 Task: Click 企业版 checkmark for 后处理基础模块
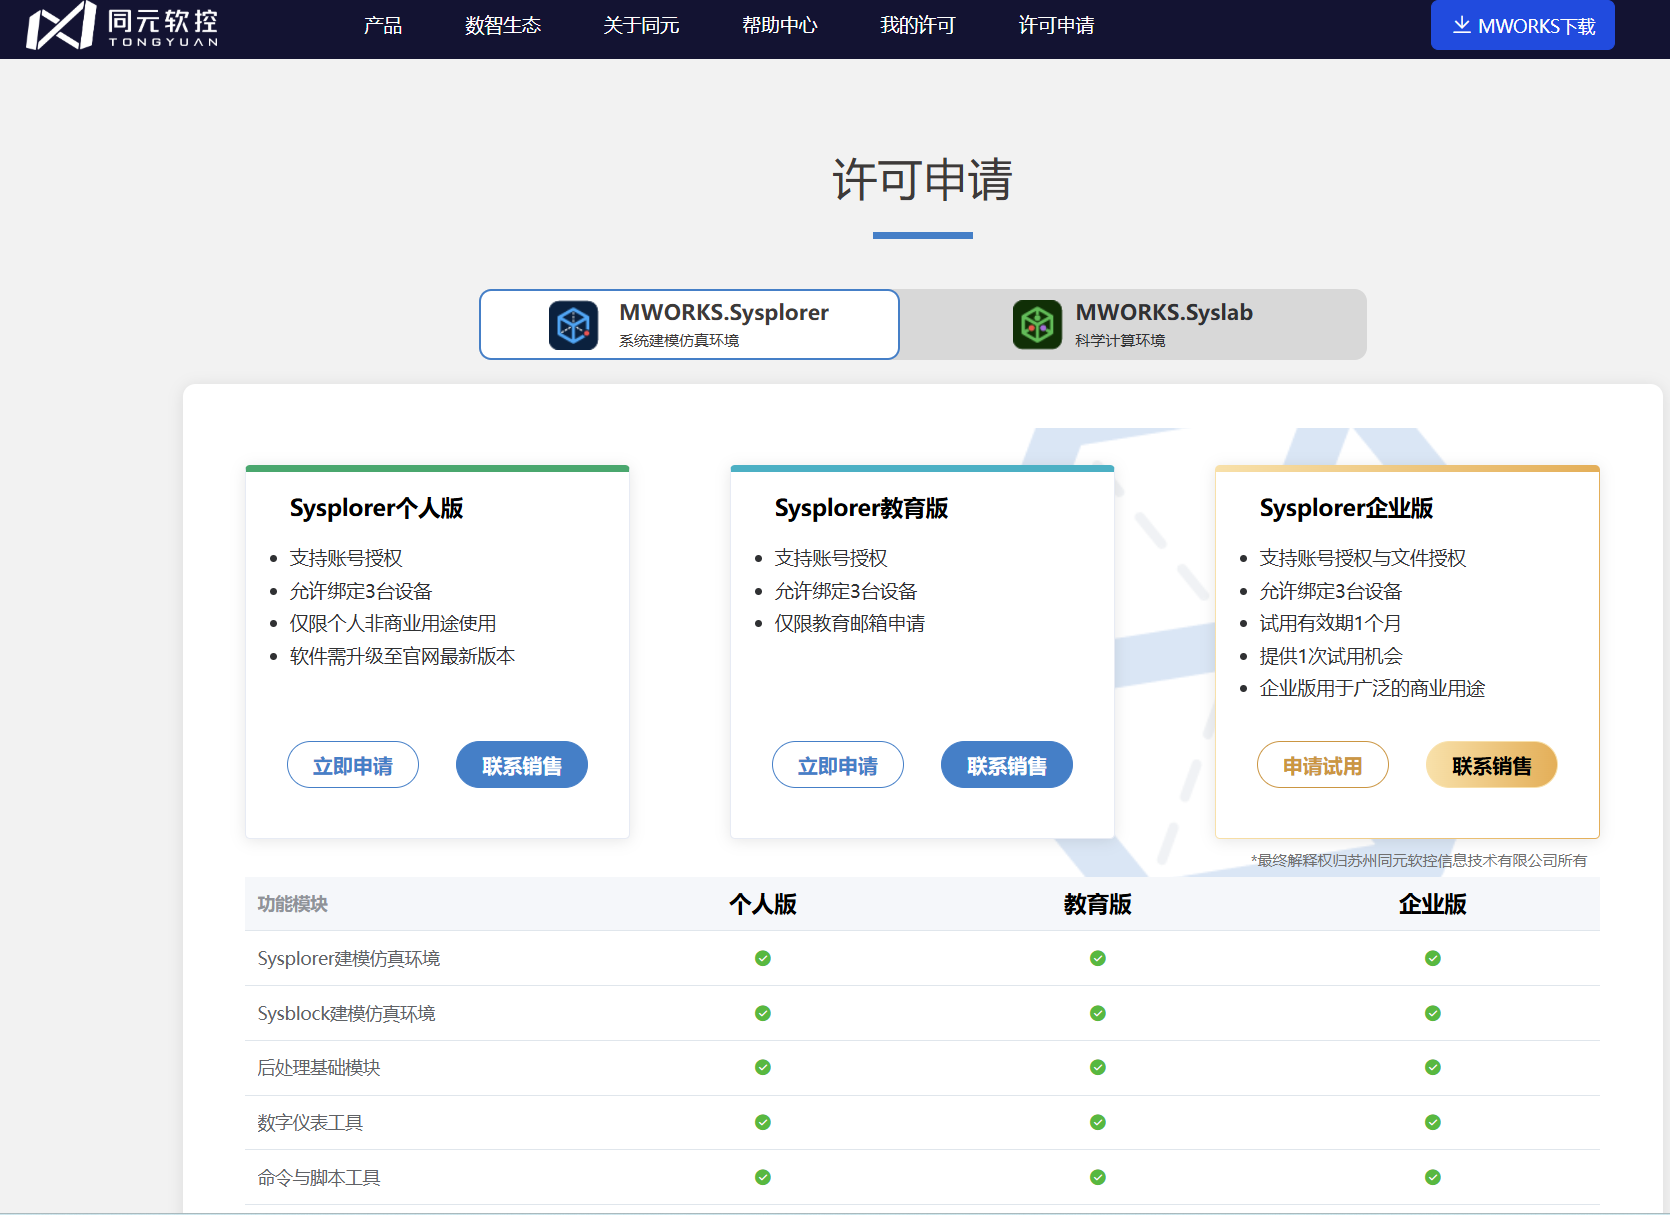point(1433,1067)
